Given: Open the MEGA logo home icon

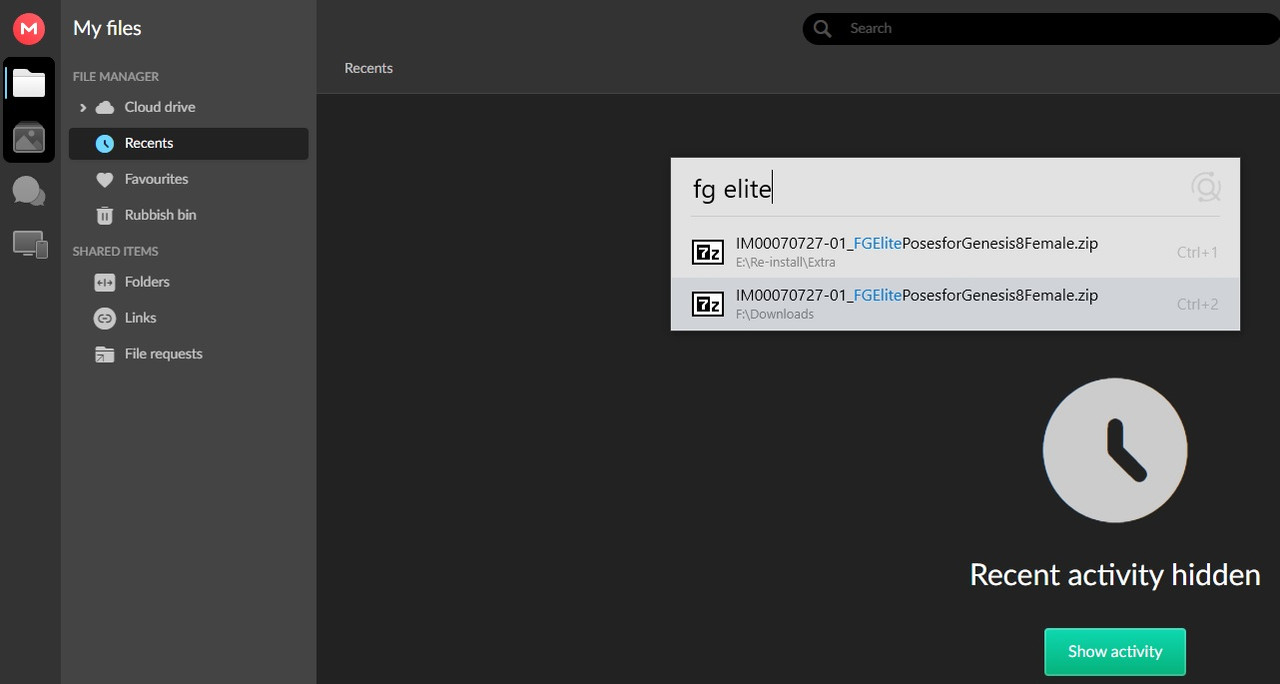Looking at the screenshot, I should [x=29, y=29].
